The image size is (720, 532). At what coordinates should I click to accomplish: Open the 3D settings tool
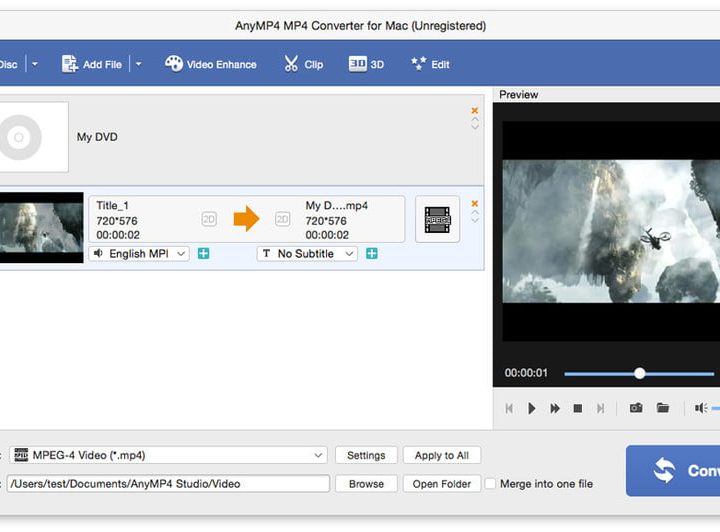tap(366, 64)
